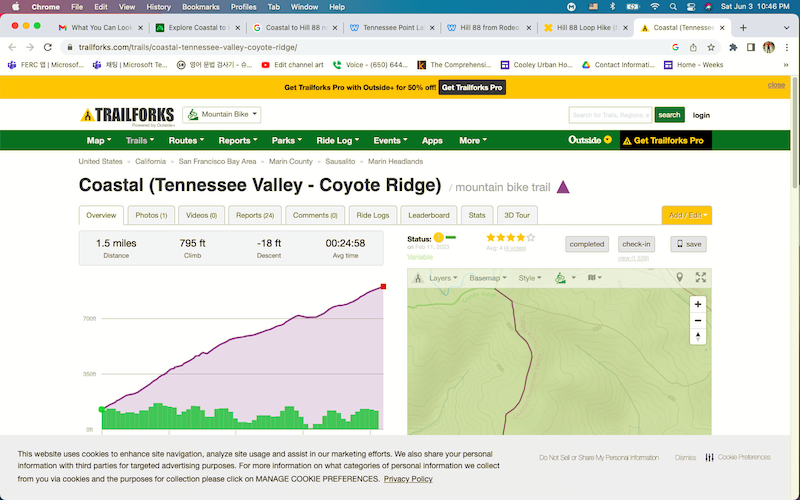
Task: Go to the Apps page
Action: click(432, 140)
